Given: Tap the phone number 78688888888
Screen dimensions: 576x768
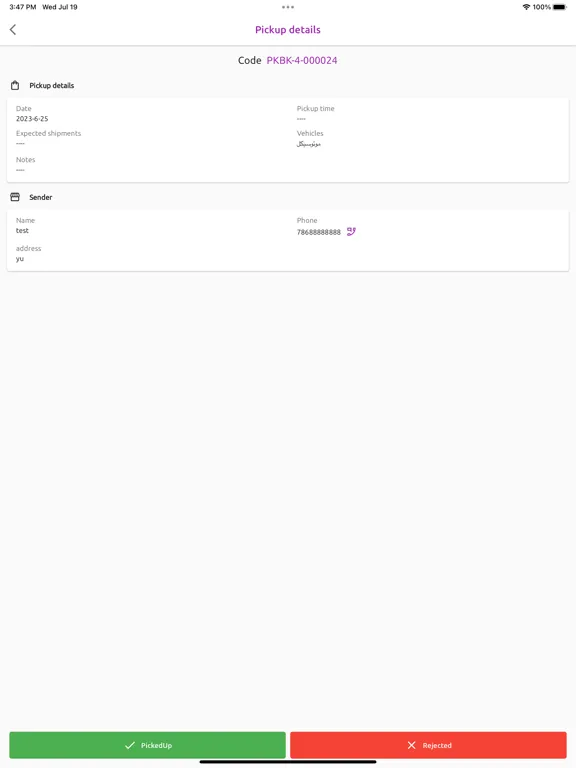Looking at the screenshot, I should [318, 232].
